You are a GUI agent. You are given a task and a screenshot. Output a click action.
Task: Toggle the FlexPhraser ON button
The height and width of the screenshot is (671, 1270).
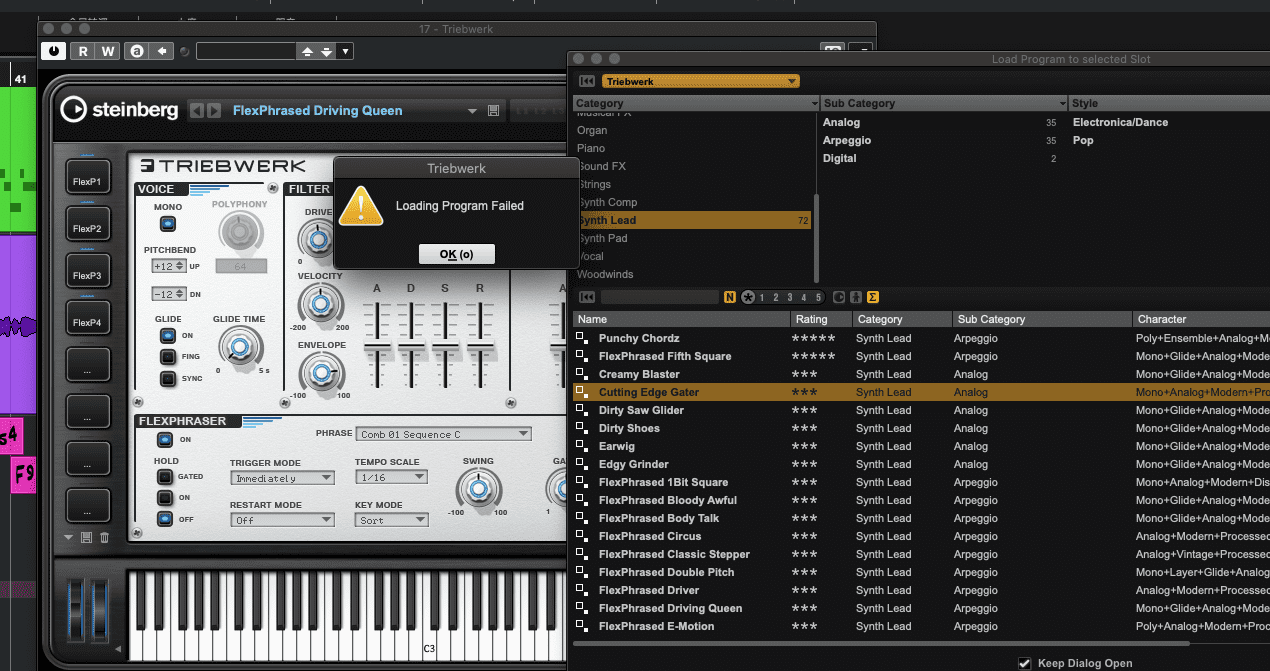pos(165,439)
